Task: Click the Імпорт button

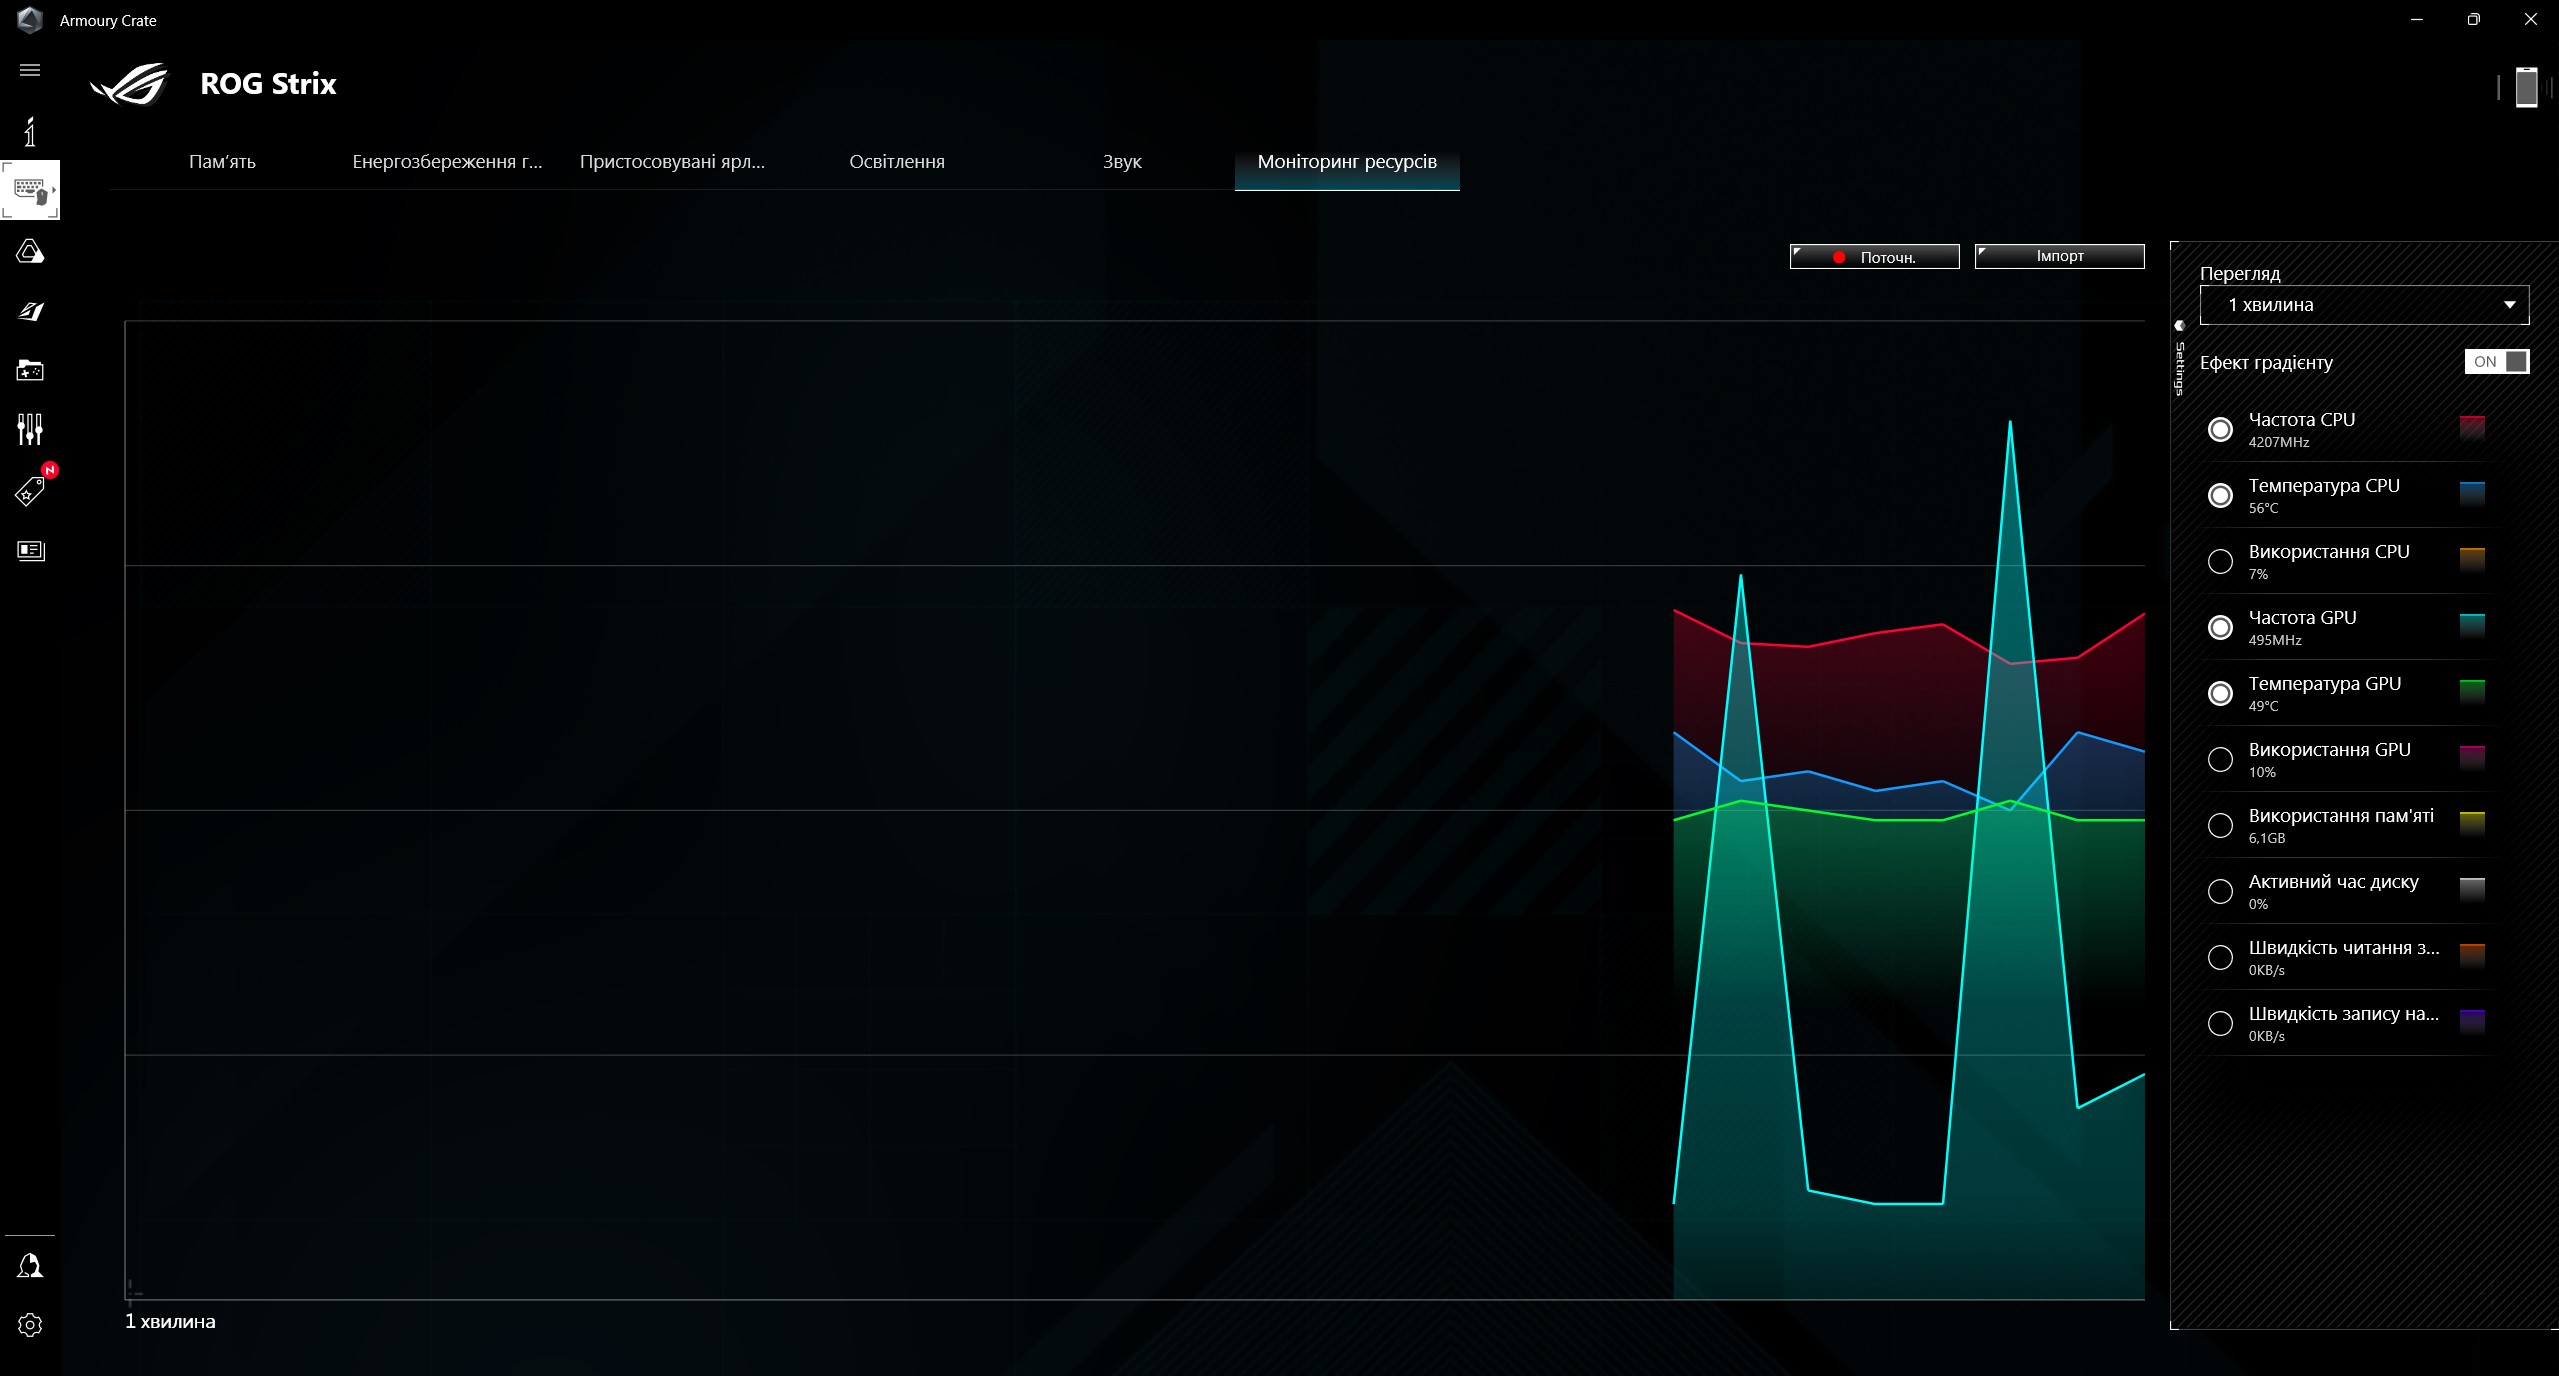Action: pos(2059,257)
